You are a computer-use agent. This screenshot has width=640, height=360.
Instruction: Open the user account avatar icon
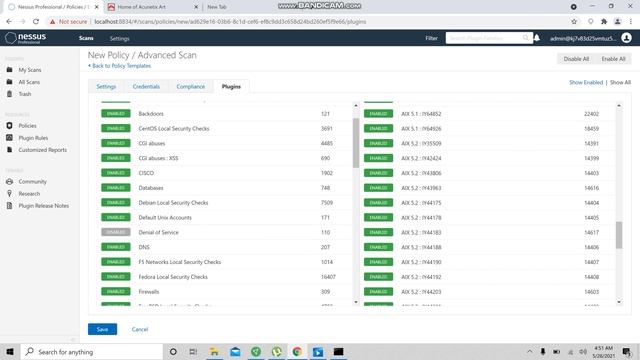627,38
